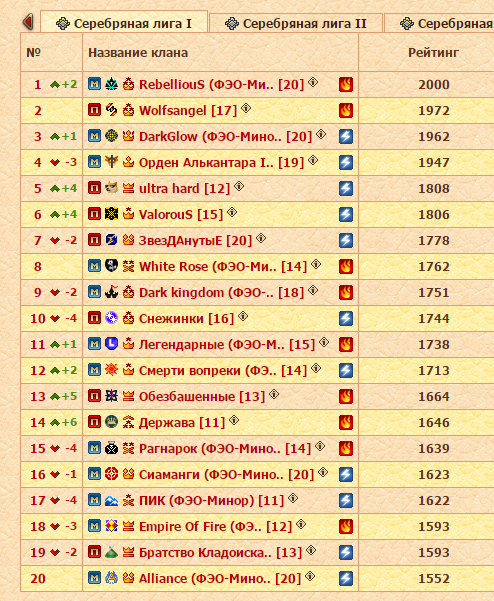Click the red П badge for ЗвезДАнутыЕ

(x=94, y=240)
